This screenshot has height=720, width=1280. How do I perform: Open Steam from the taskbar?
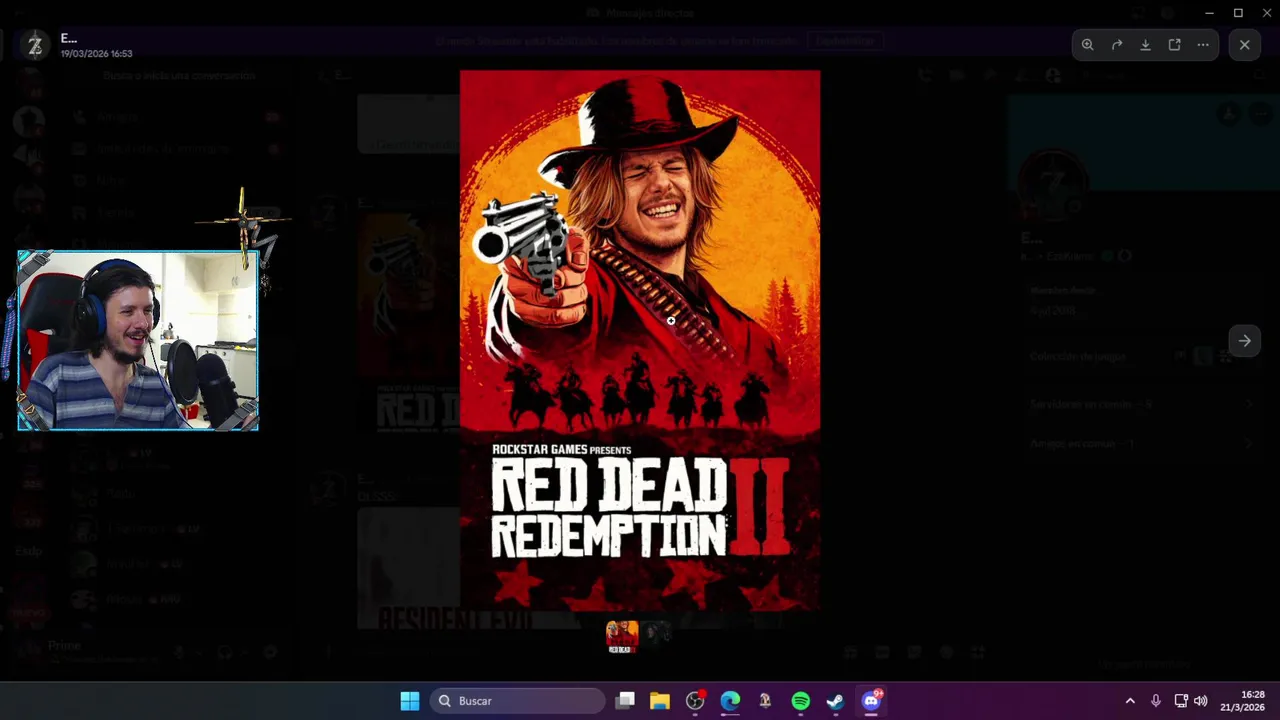click(836, 701)
